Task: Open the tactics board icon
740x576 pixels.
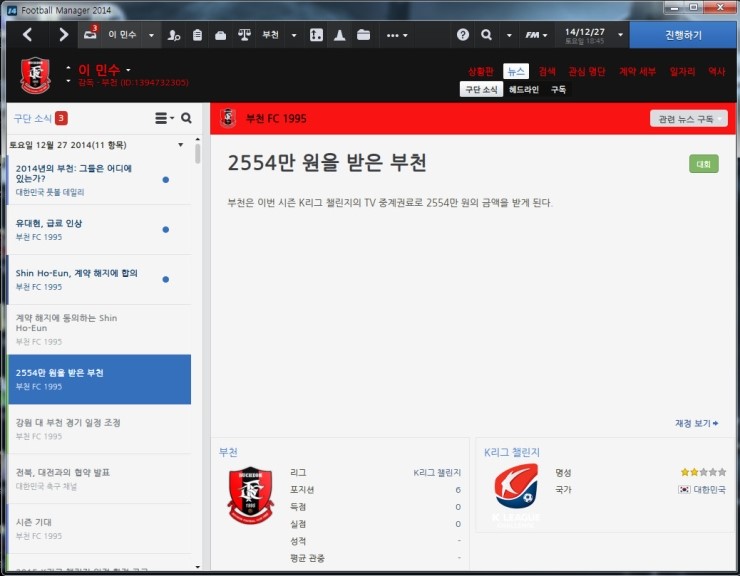Action: 316,35
